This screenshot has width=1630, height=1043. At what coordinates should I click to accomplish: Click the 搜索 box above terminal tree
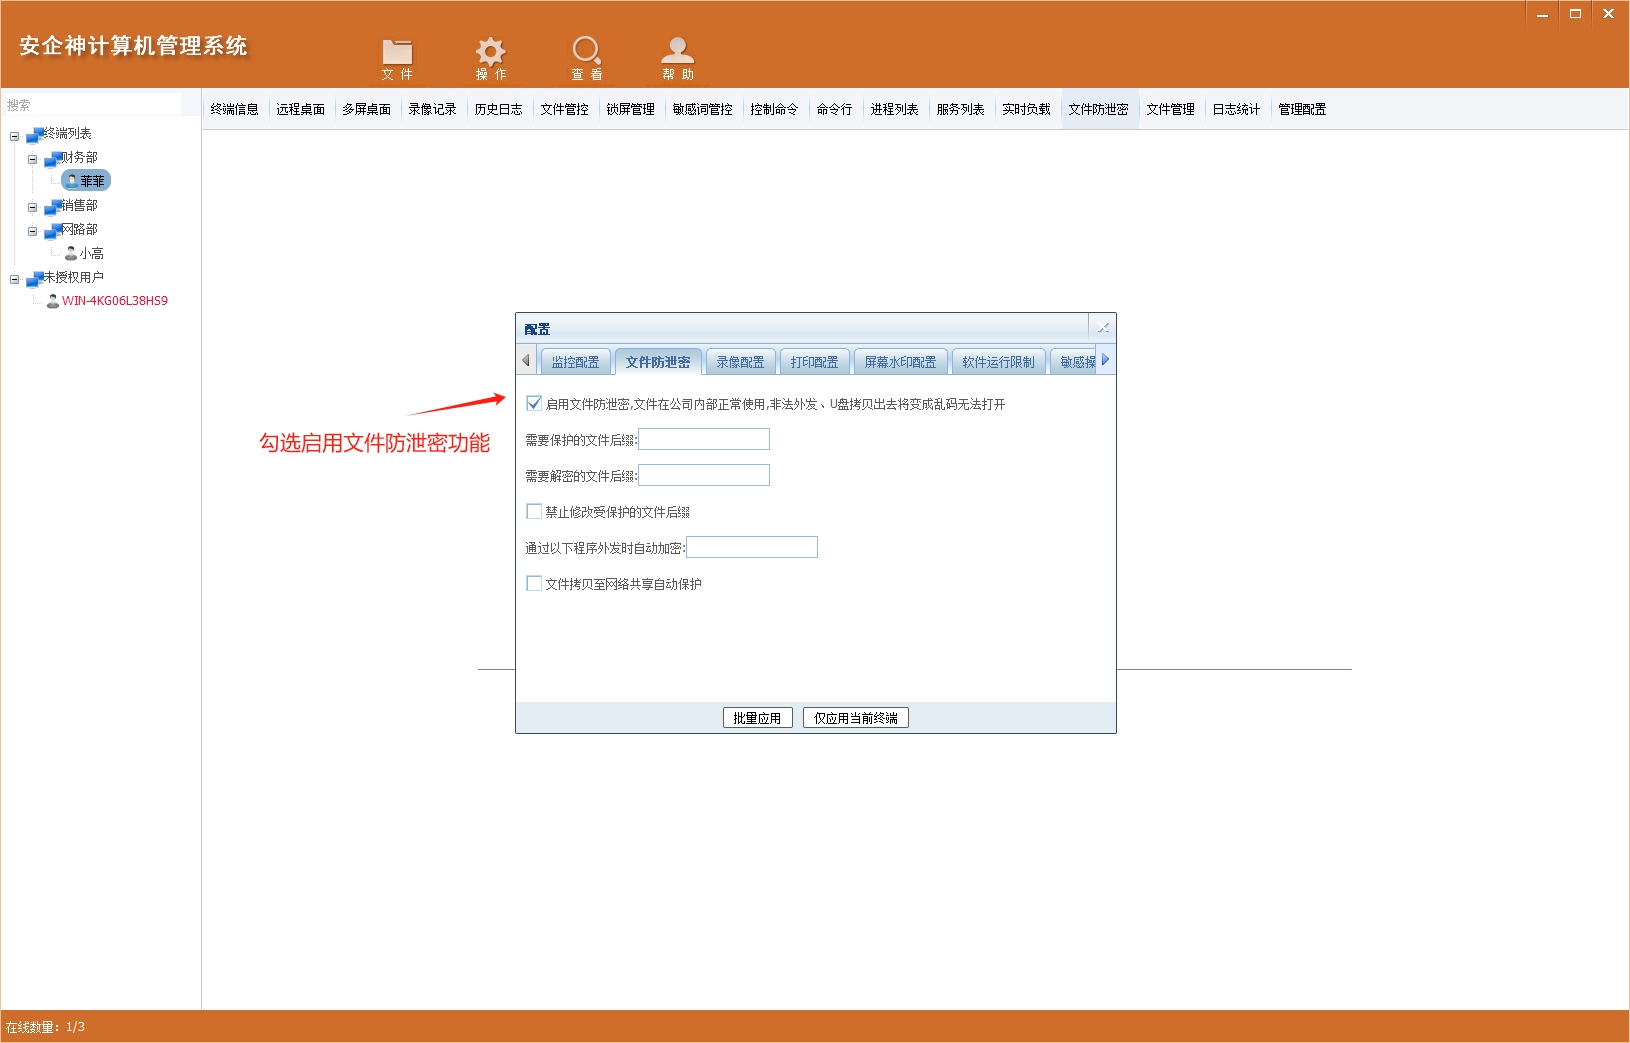91,105
